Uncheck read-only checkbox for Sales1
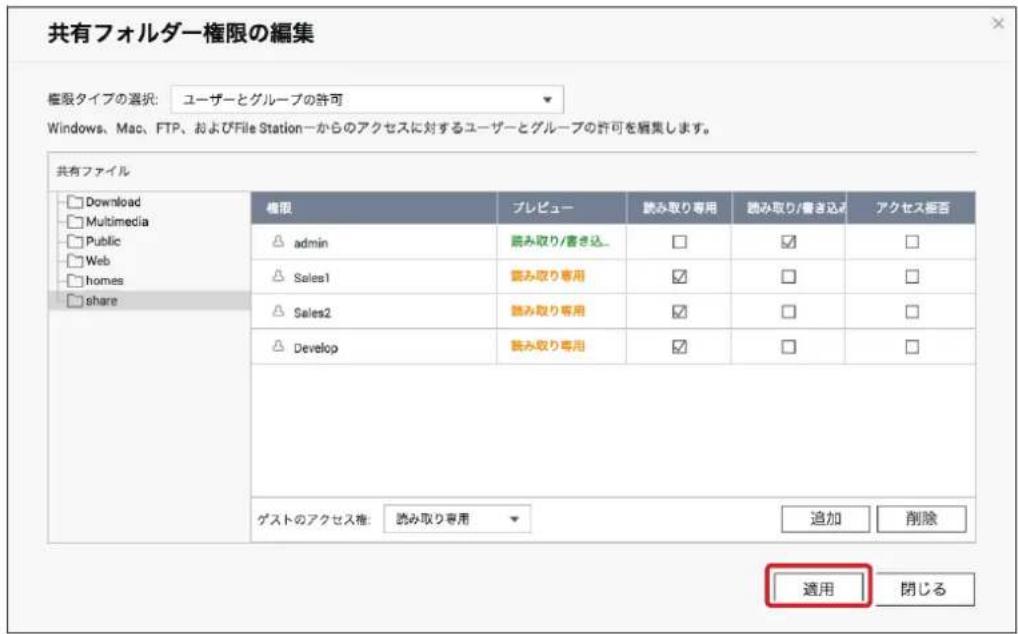This screenshot has height=634, width=1018. pyautogui.click(x=679, y=276)
